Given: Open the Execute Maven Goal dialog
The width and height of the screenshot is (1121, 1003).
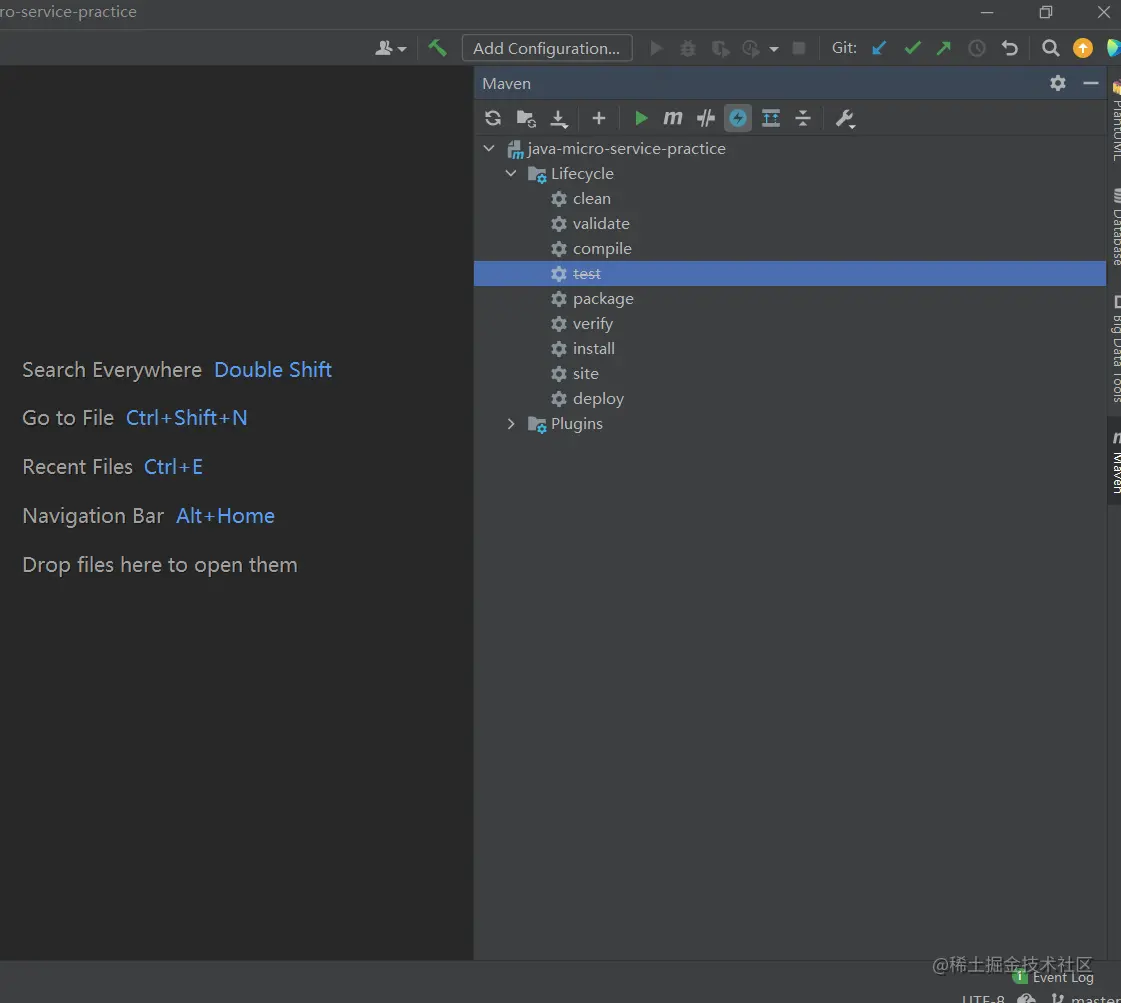Looking at the screenshot, I should click(x=673, y=119).
